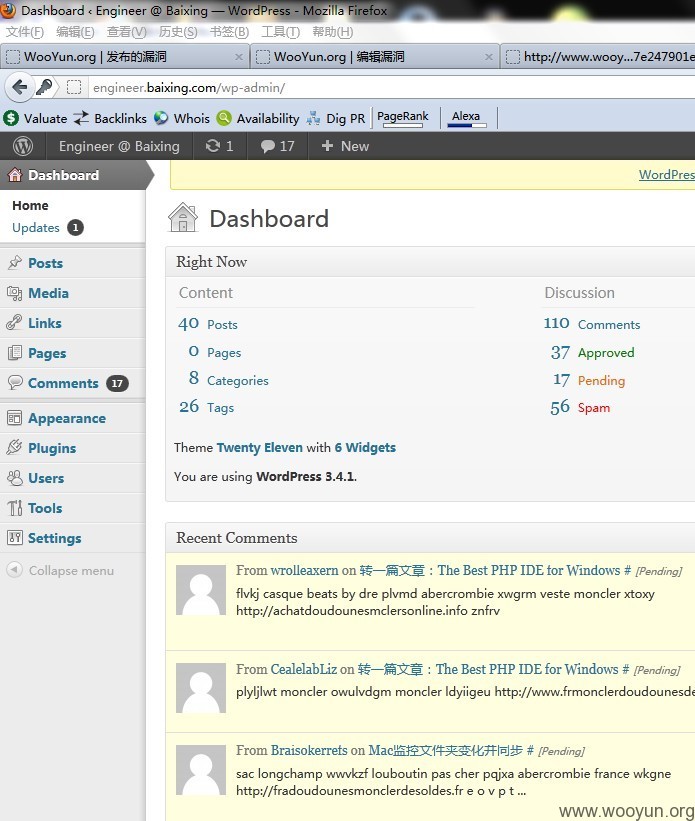Image resolution: width=695 pixels, height=821 pixels.
Task: Click the updates refresh icon in admin bar
Action: pos(213,146)
